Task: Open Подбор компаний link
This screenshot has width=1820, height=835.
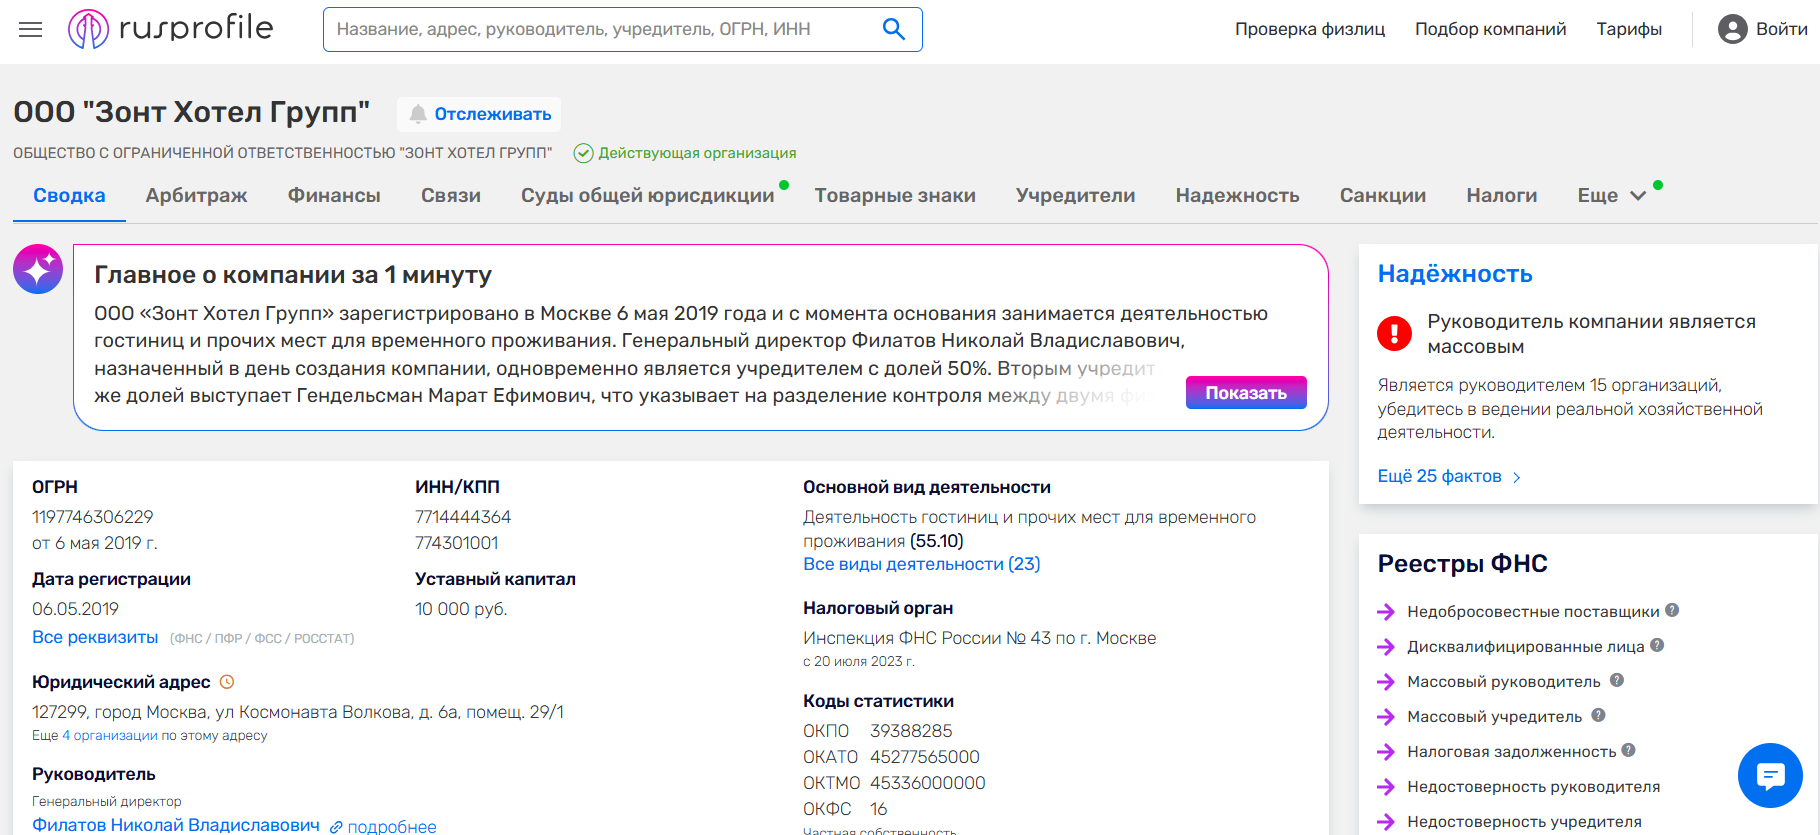Action: click(1490, 29)
